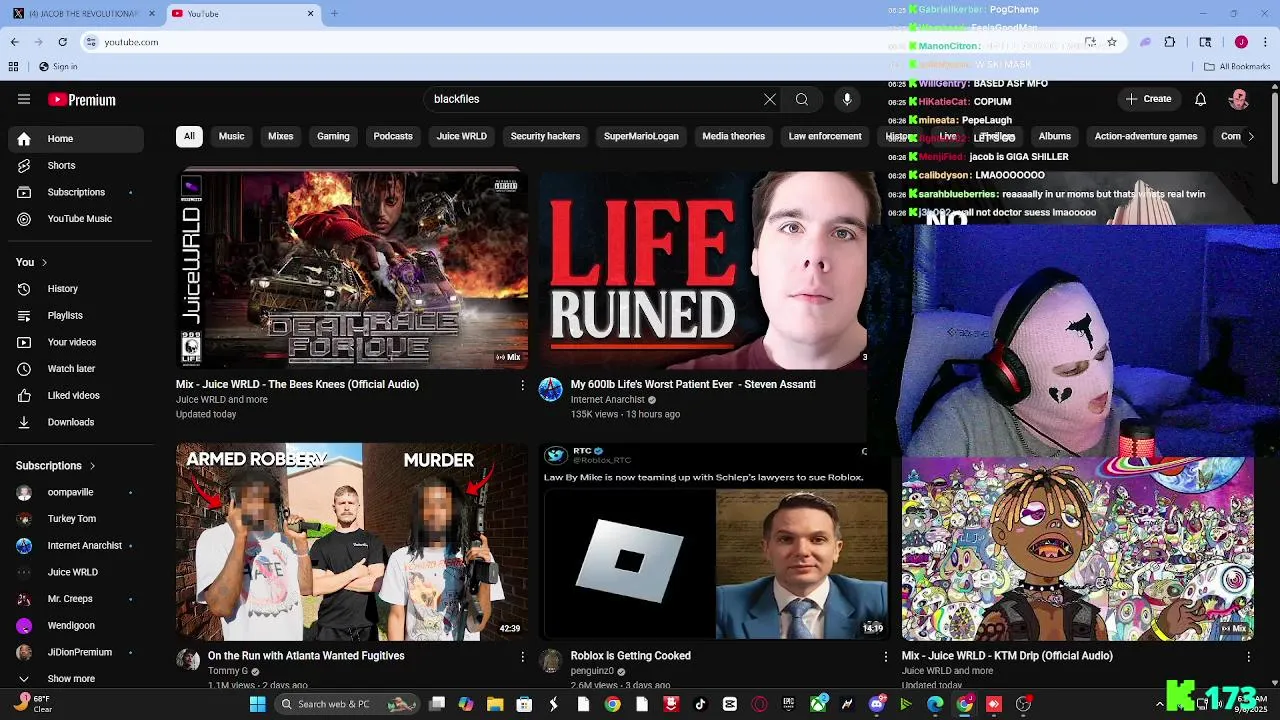Open options for Roblox Is Getting Cooked
This screenshot has width=1280, height=720.
coord(885,657)
